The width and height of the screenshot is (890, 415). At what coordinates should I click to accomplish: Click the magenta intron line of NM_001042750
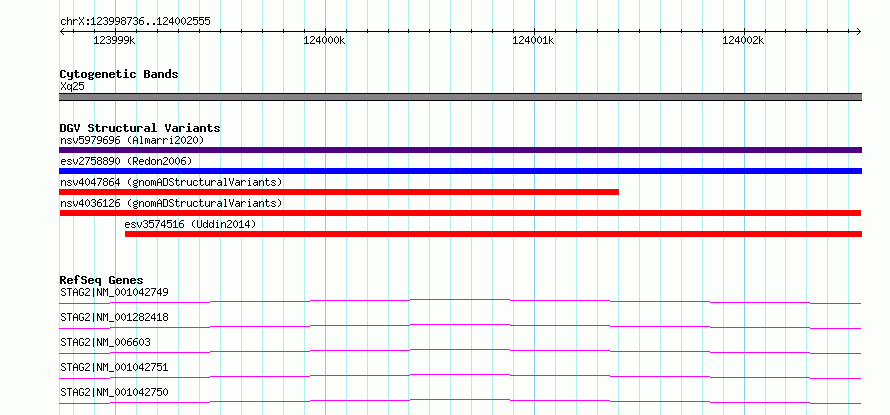(x=460, y=400)
